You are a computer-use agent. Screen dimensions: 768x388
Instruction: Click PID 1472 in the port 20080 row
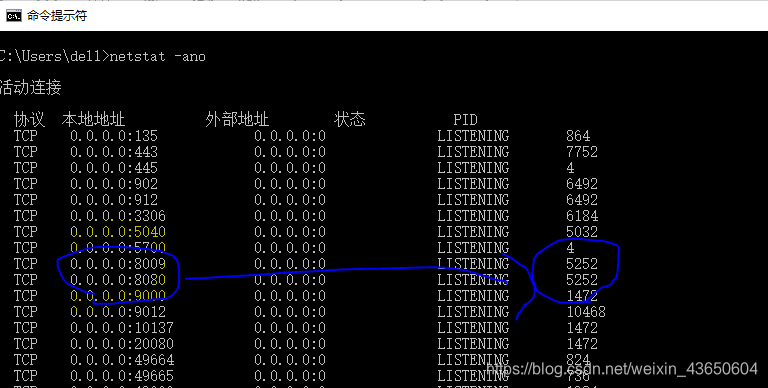click(582, 344)
